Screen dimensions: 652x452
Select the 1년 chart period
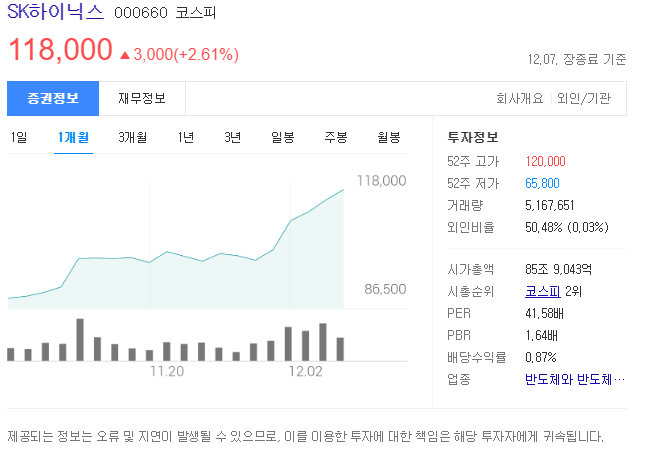pos(185,137)
